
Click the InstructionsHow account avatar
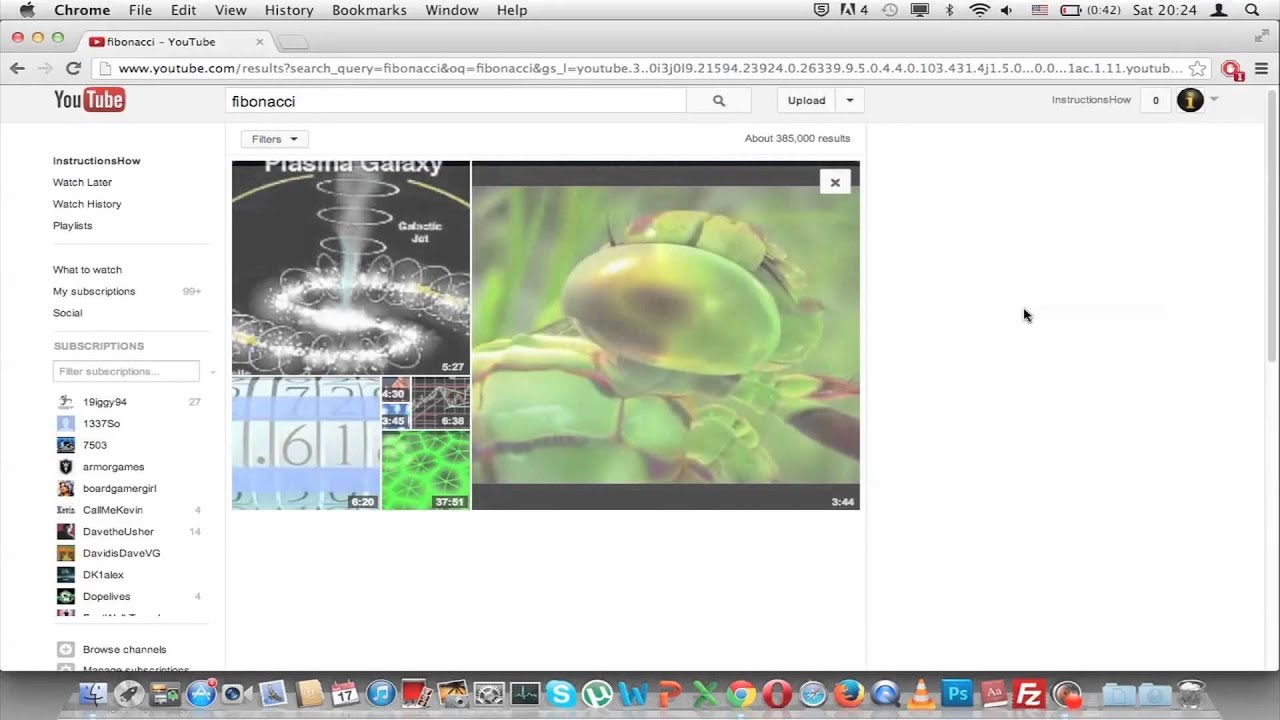(x=1190, y=100)
